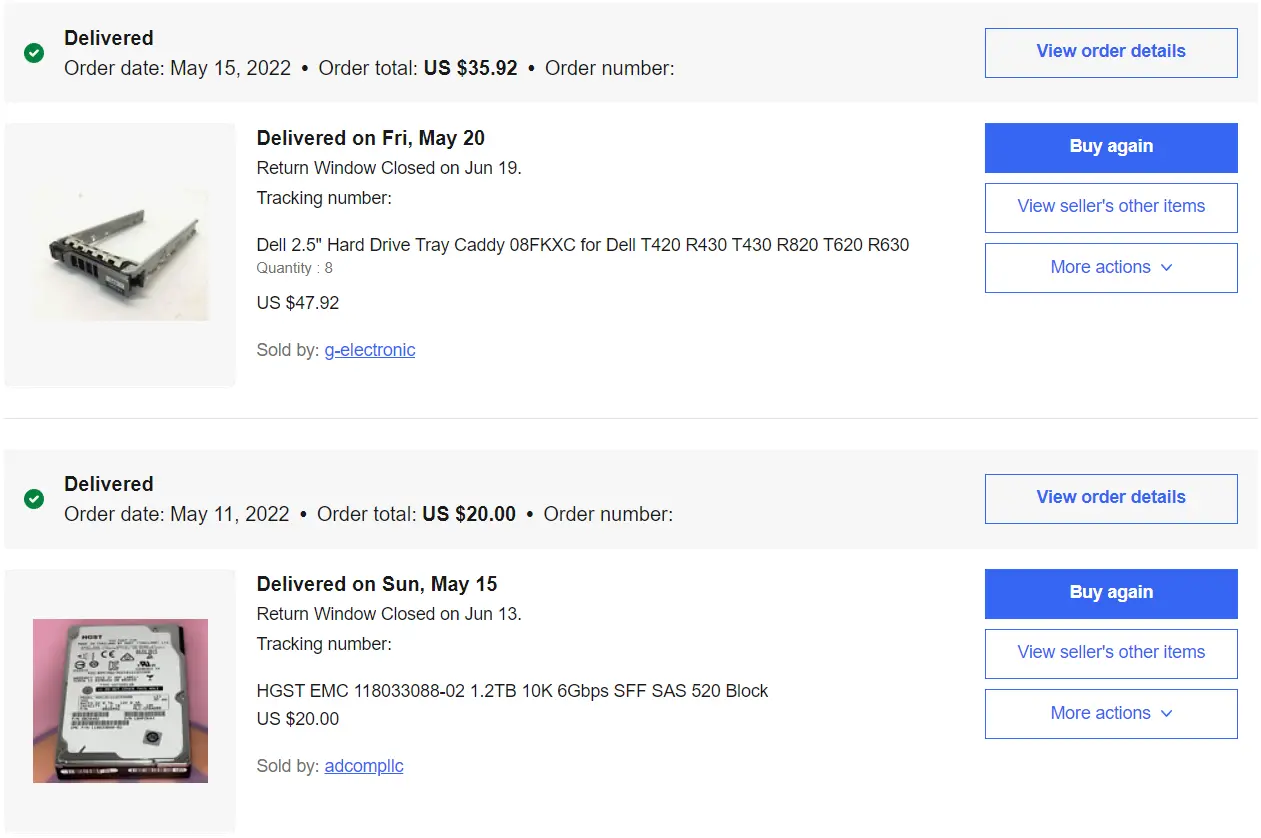The height and width of the screenshot is (838, 1261).
Task: Expand More actions for the Dell tray order
Action: (x=1110, y=268)
